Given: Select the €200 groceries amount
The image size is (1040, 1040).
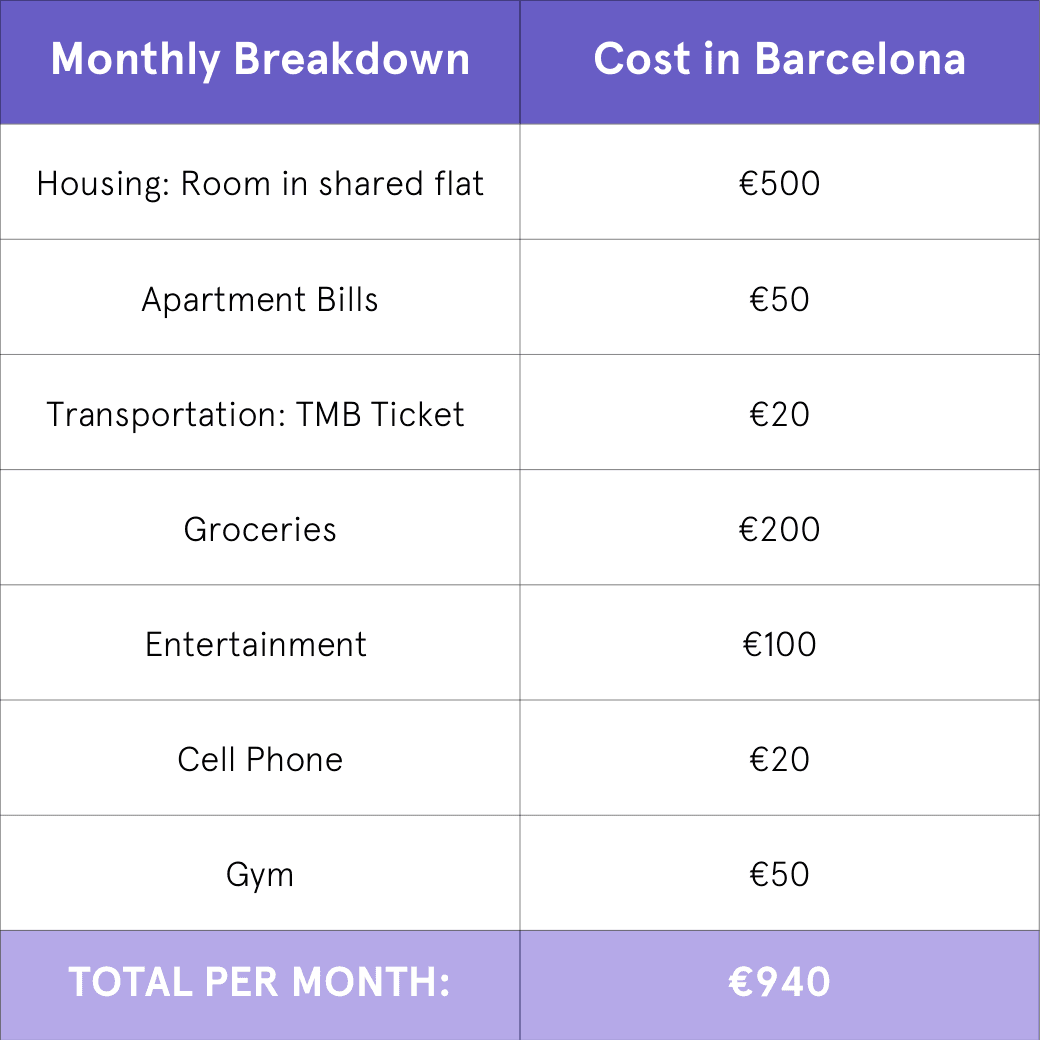Looking at the screenshot, I should 779,530.
